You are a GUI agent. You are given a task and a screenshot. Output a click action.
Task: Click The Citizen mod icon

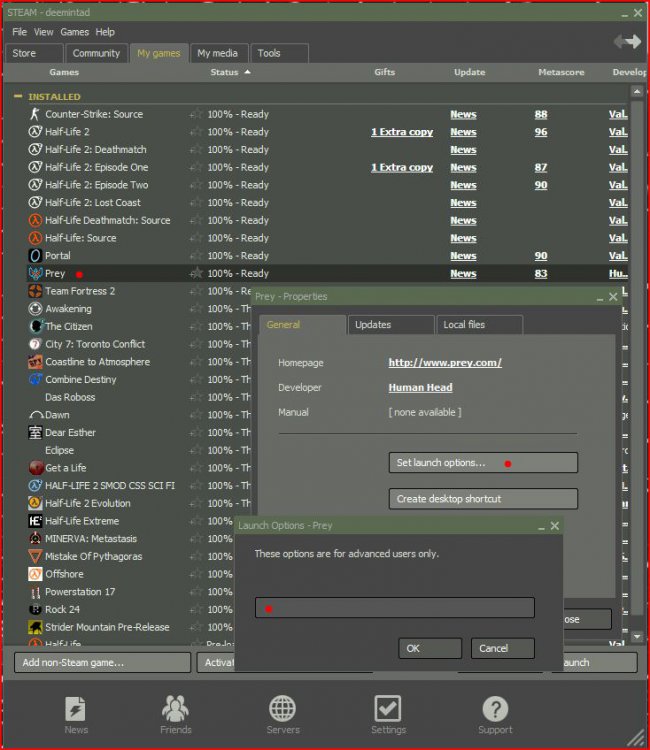(x=36, y=327)
